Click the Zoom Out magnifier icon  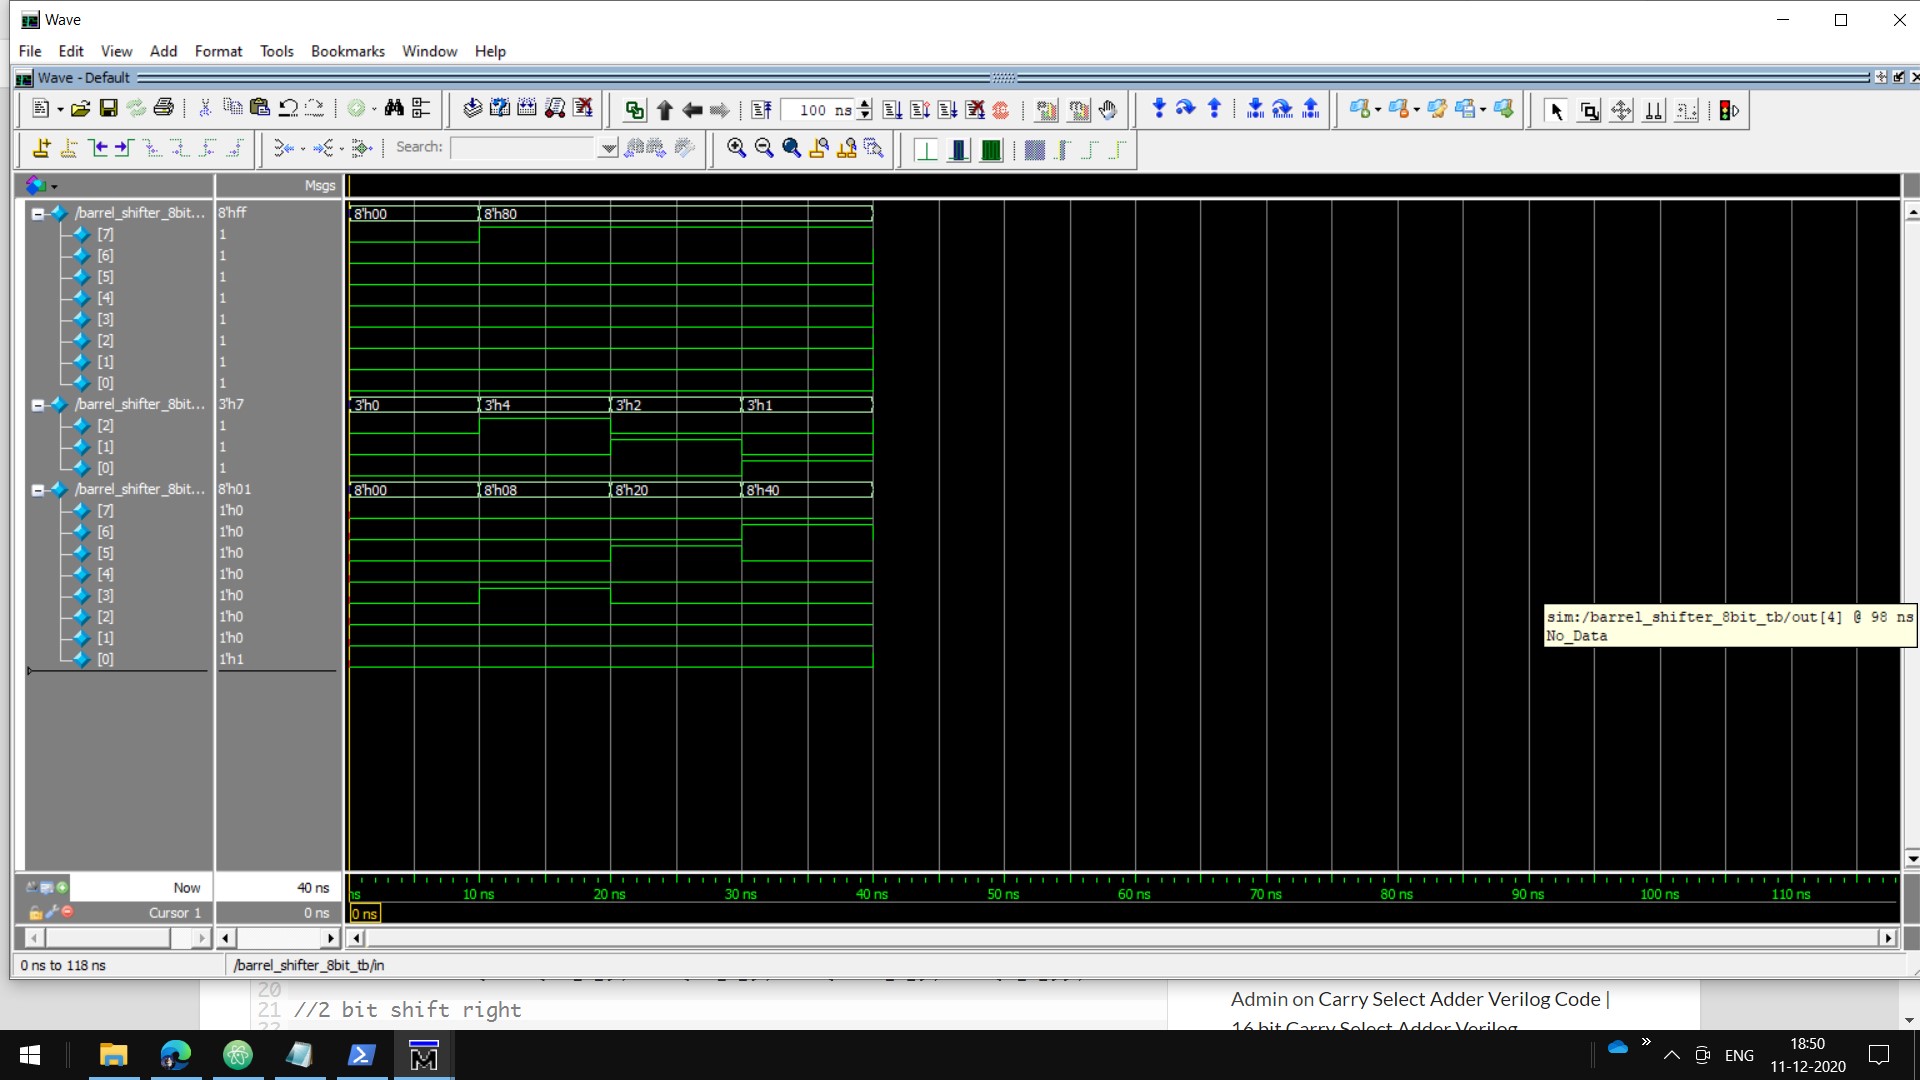point(764,148)
